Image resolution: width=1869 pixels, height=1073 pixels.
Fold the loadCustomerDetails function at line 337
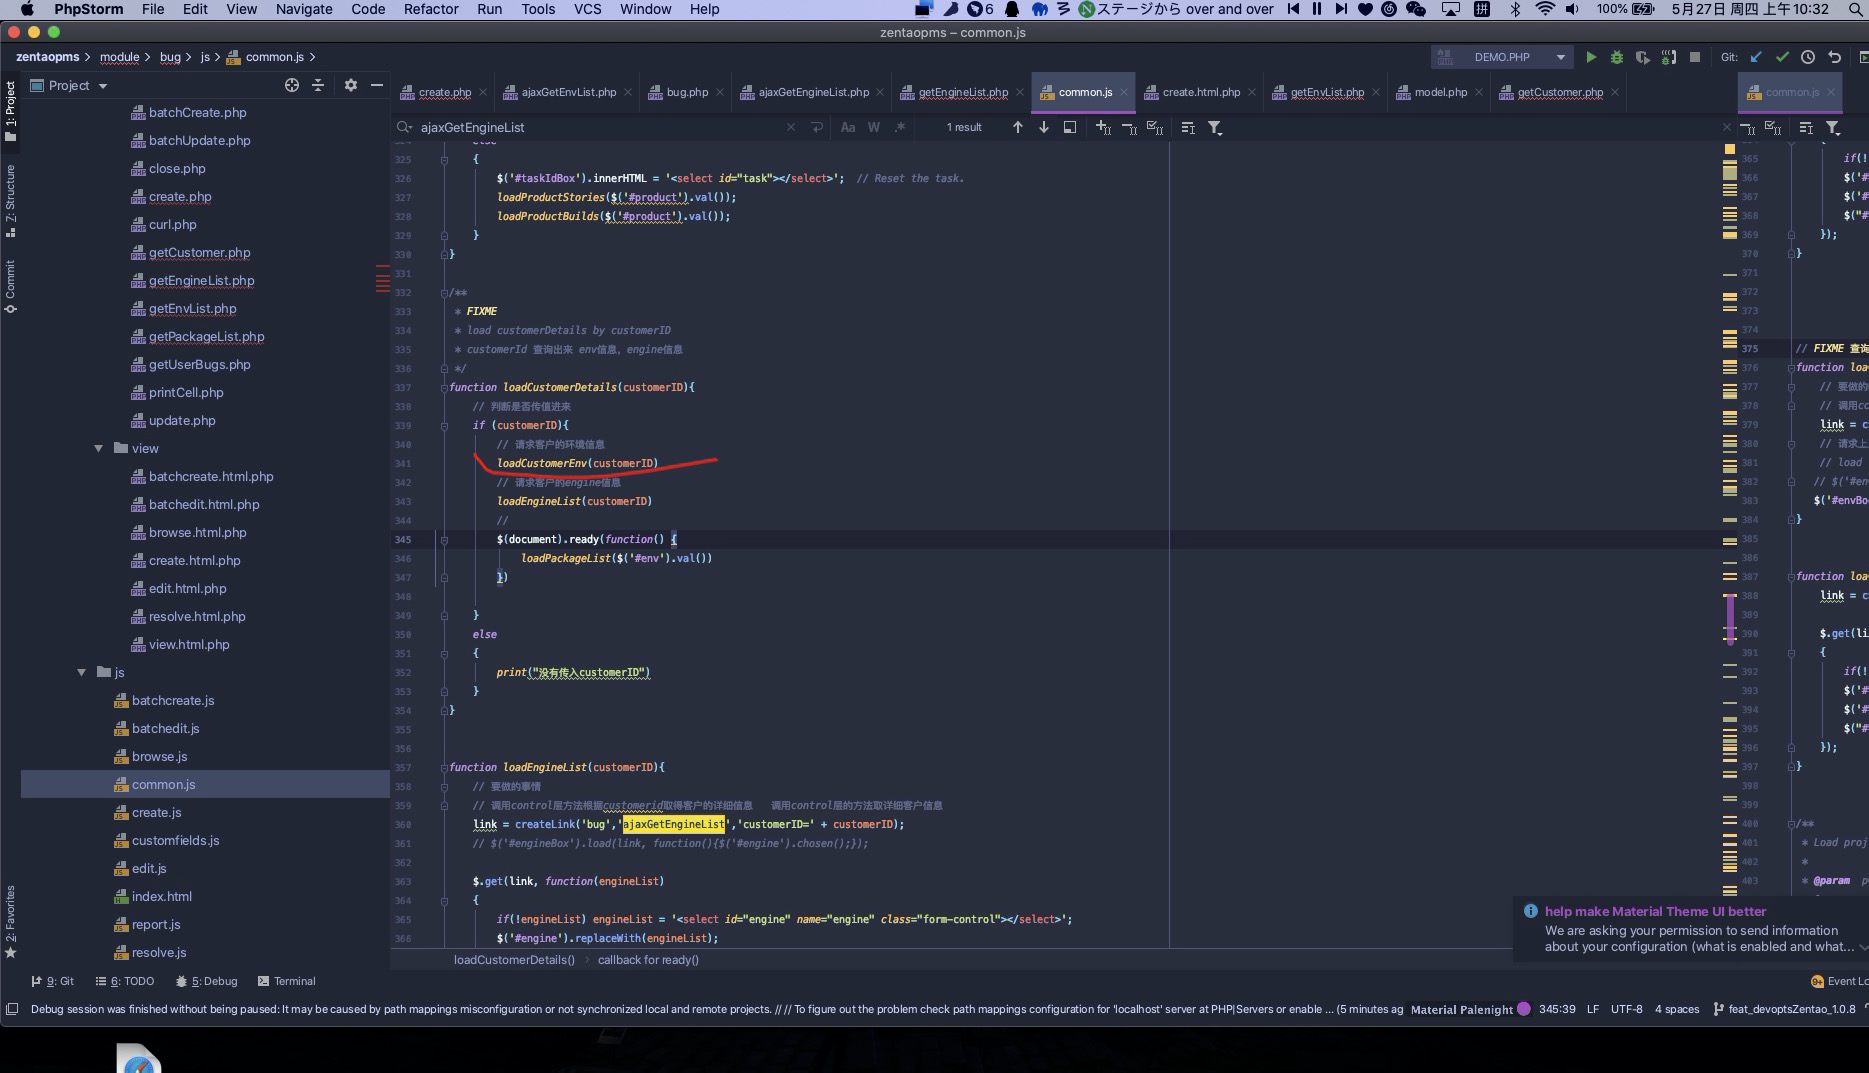pos(444,387)
